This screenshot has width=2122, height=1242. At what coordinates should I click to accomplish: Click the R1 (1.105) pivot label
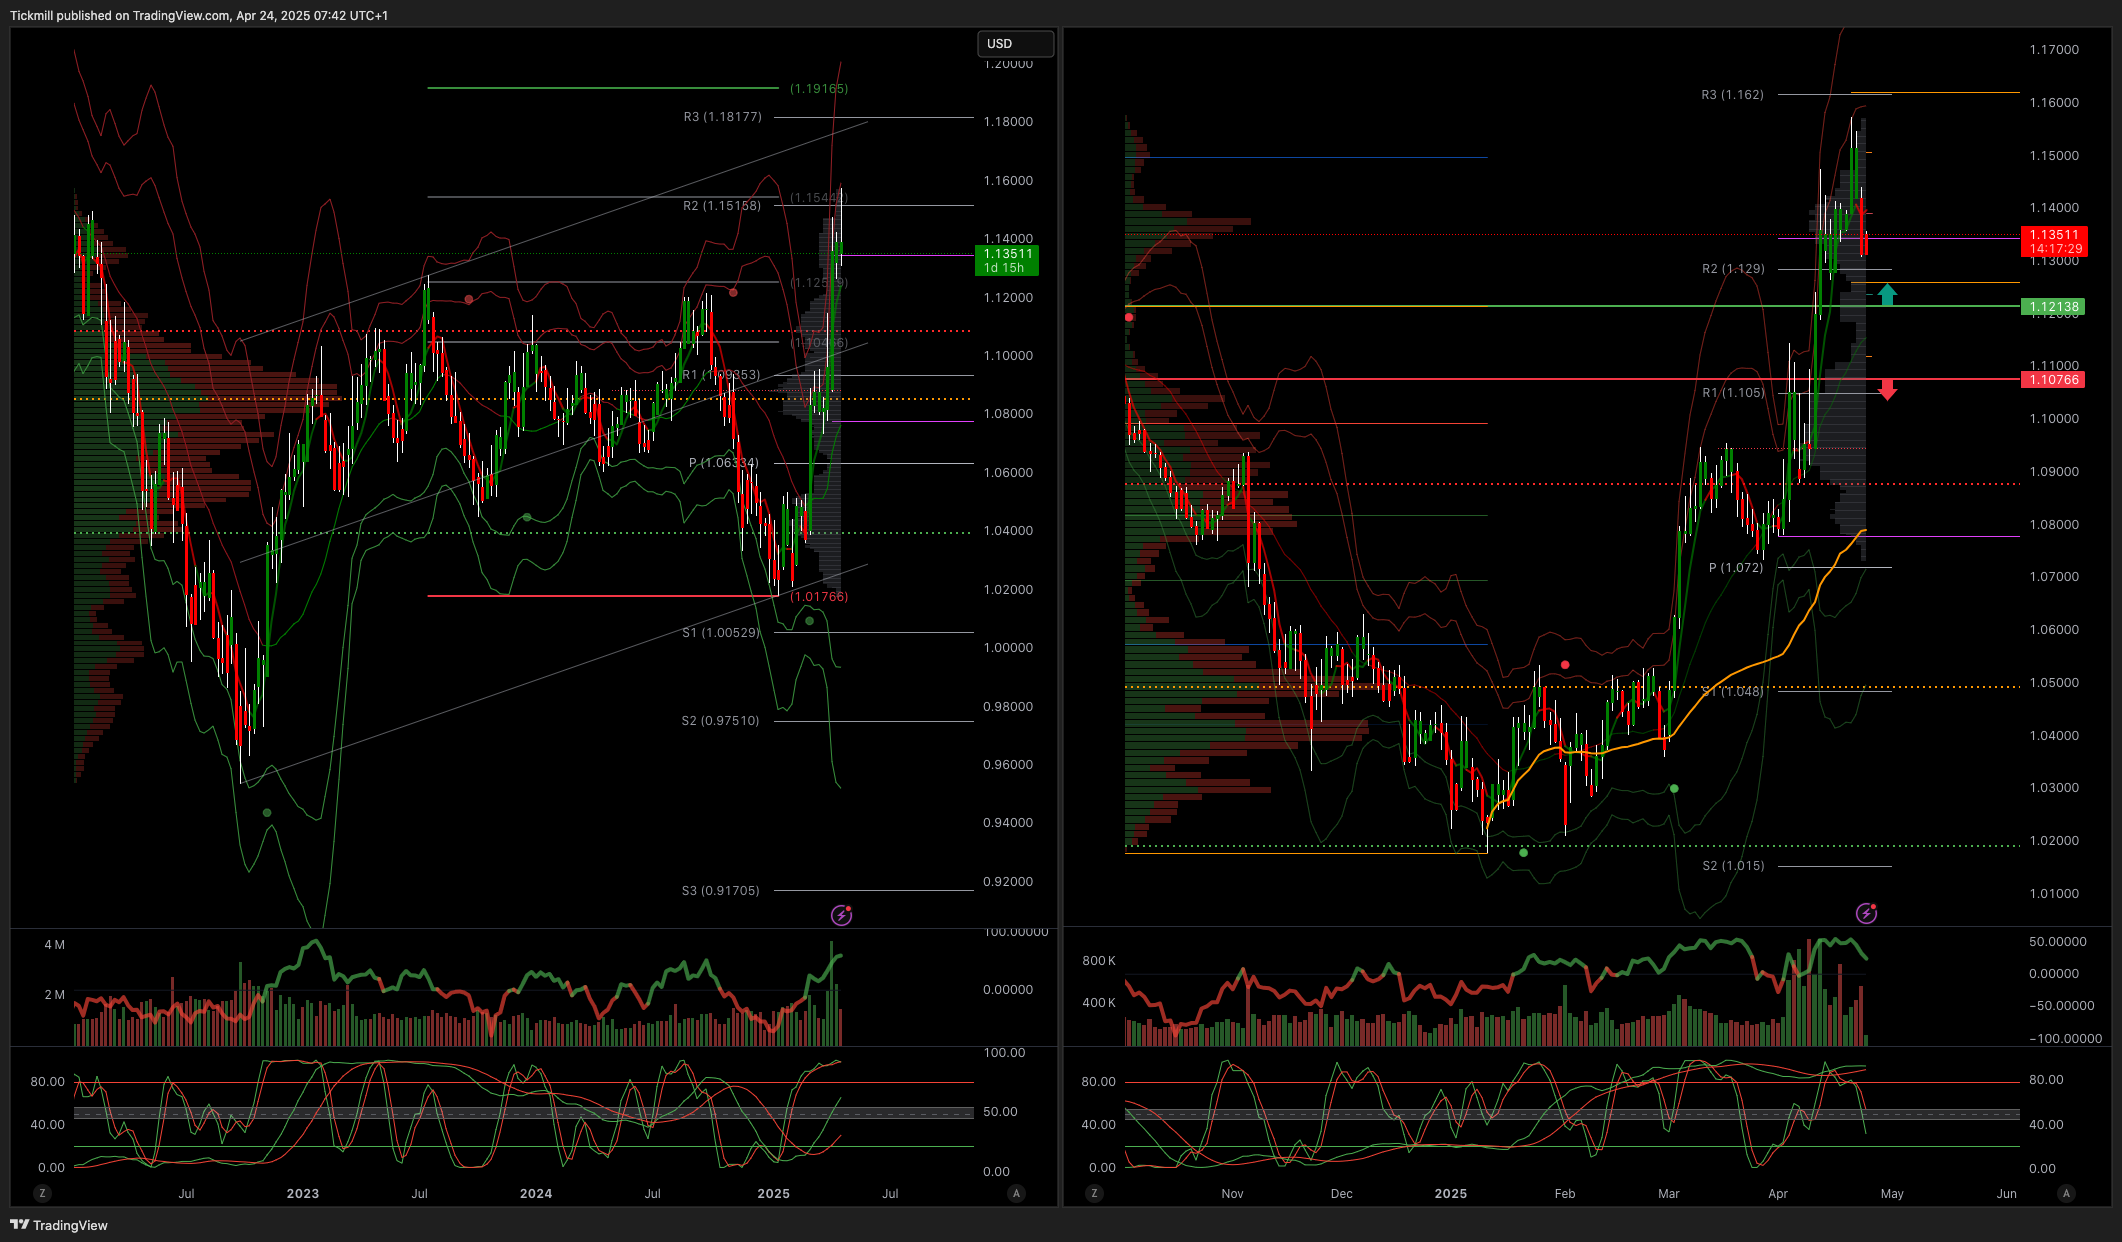tap(1734, 393)
